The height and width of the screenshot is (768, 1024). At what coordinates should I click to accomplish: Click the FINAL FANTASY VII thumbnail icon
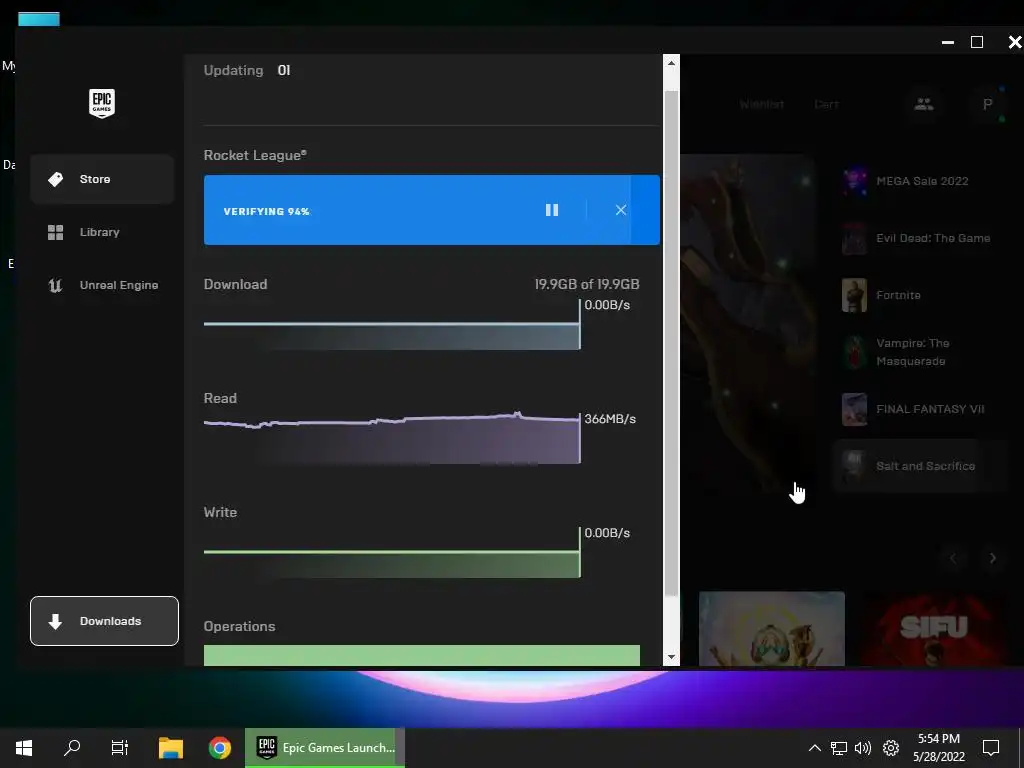[x=854, y=409]
